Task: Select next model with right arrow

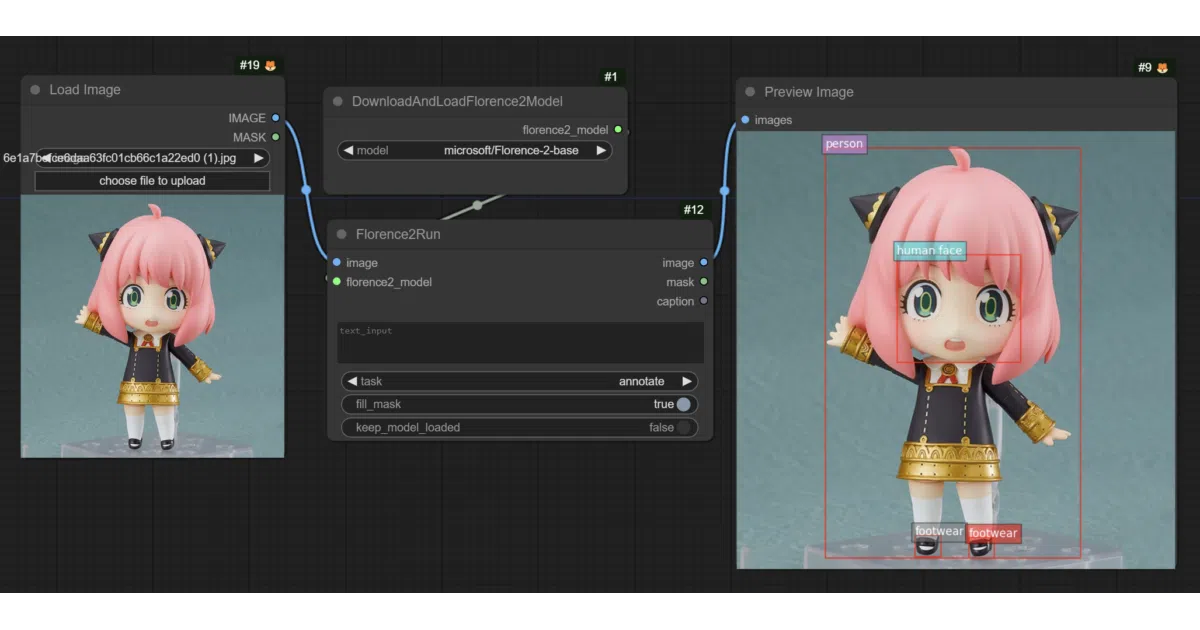Action: (x=601, y=151)
